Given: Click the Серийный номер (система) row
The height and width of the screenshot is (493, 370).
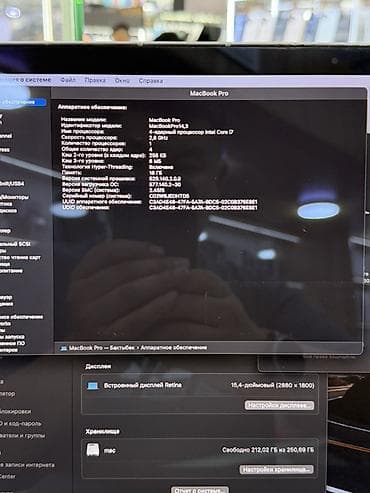Looking at the screenshot, I should pos(126,196).
